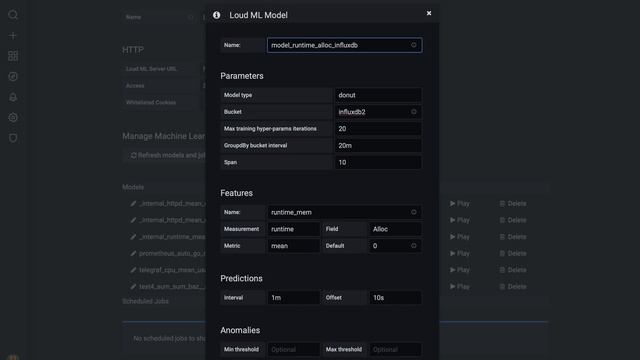Click the Features section heading
Image resolution: width=640 pixels, height=360 pixels.
pos(236,193)
